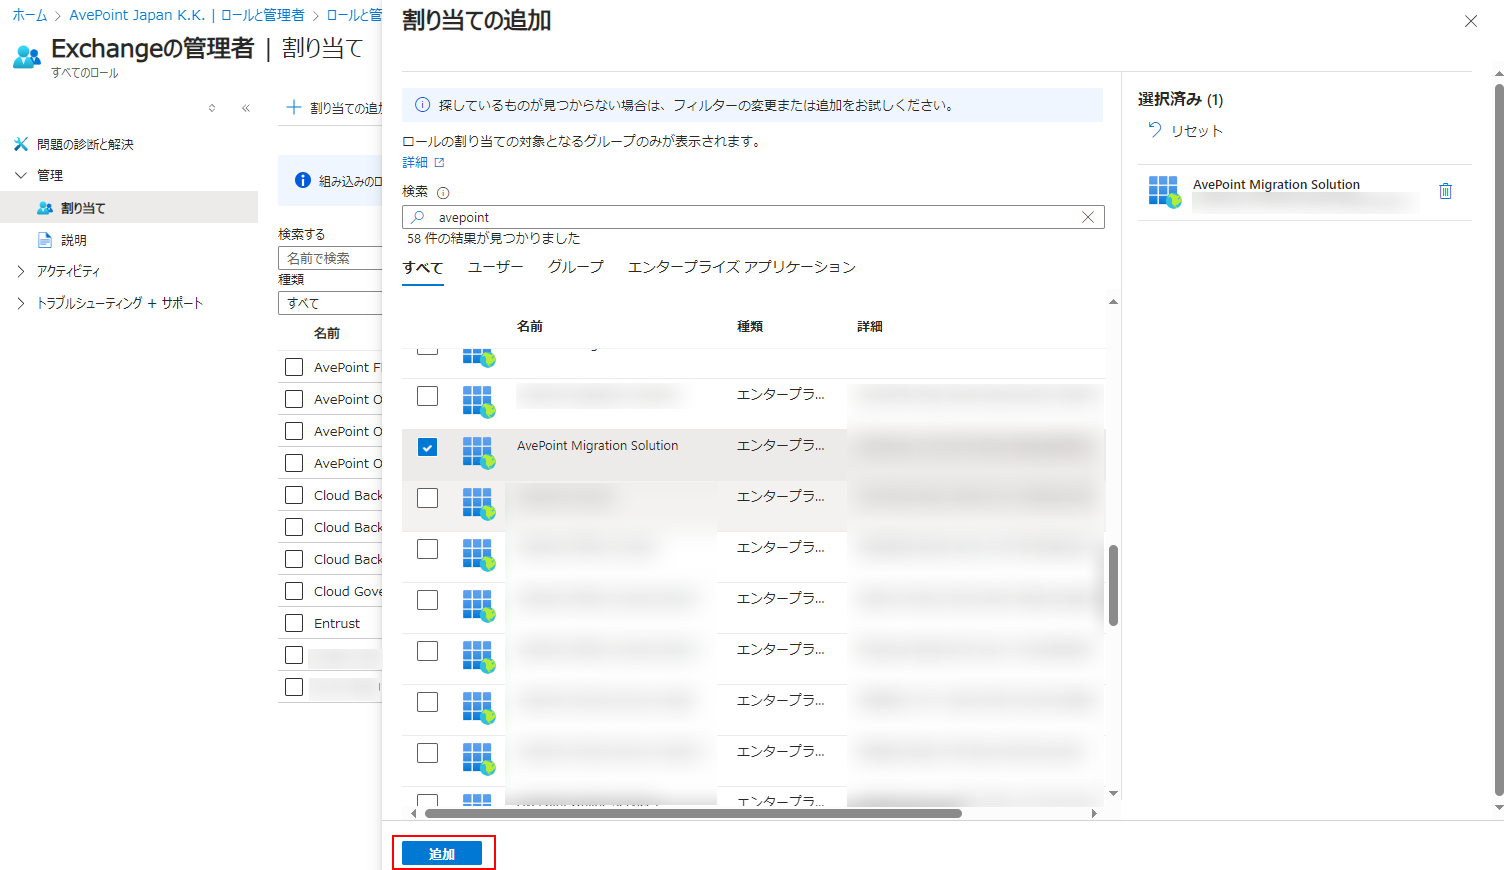
Task: Click the AvePoint Migration Solution name in list
Action: point(597,446)
